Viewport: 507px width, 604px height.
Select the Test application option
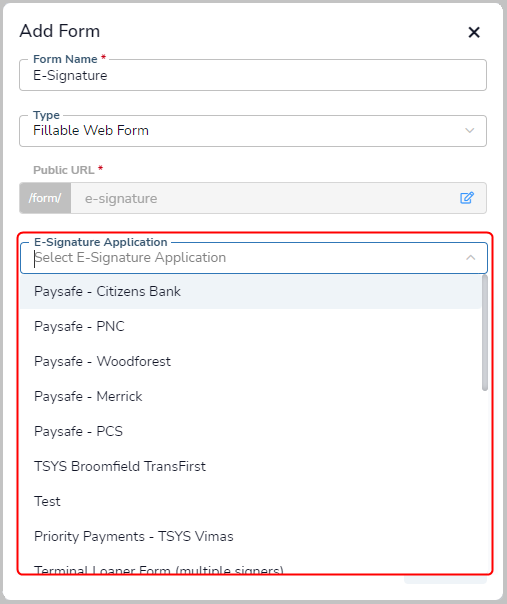point(250,502)
